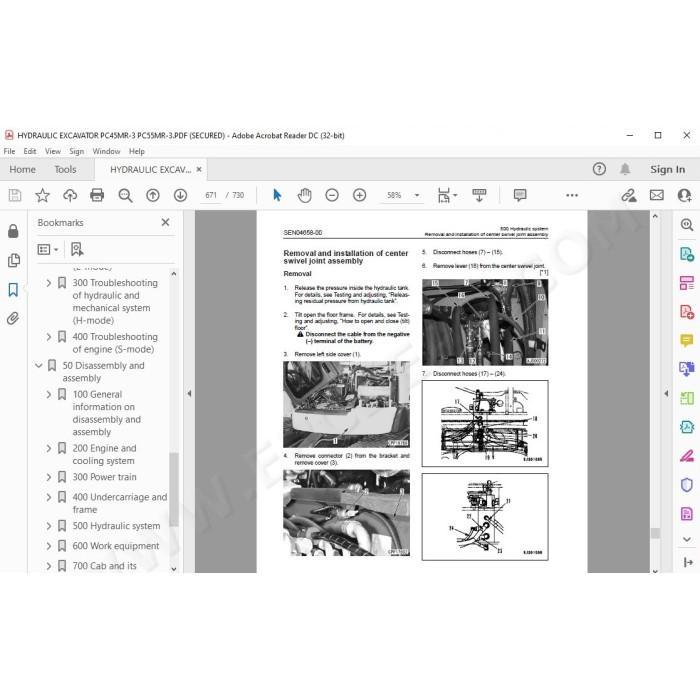Expand 300 Troubleshooting hydraulic bookmark
Screen dimensions: 700x700
pos(49,283)
